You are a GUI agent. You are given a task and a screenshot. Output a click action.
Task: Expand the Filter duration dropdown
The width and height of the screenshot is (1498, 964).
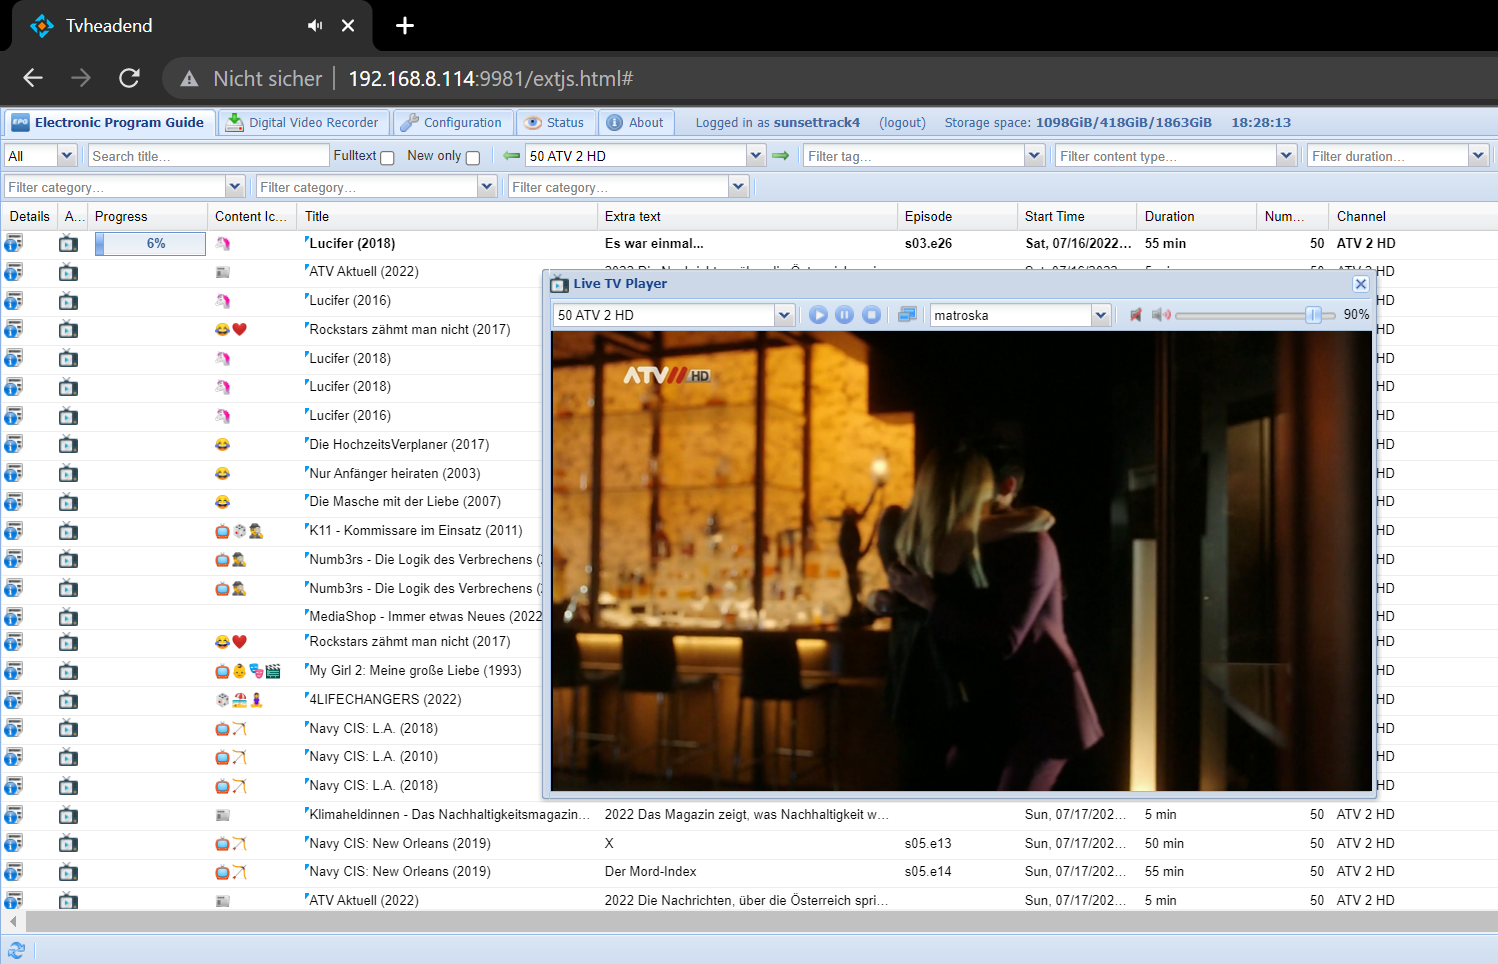click(x=1478, y=155)
